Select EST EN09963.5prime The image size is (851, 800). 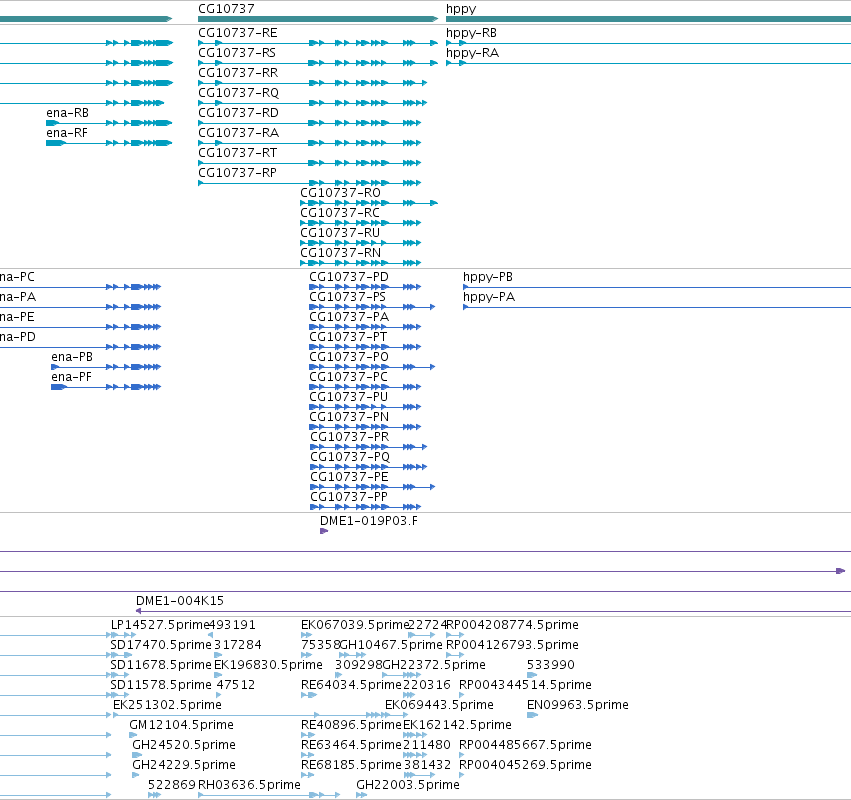577,705
